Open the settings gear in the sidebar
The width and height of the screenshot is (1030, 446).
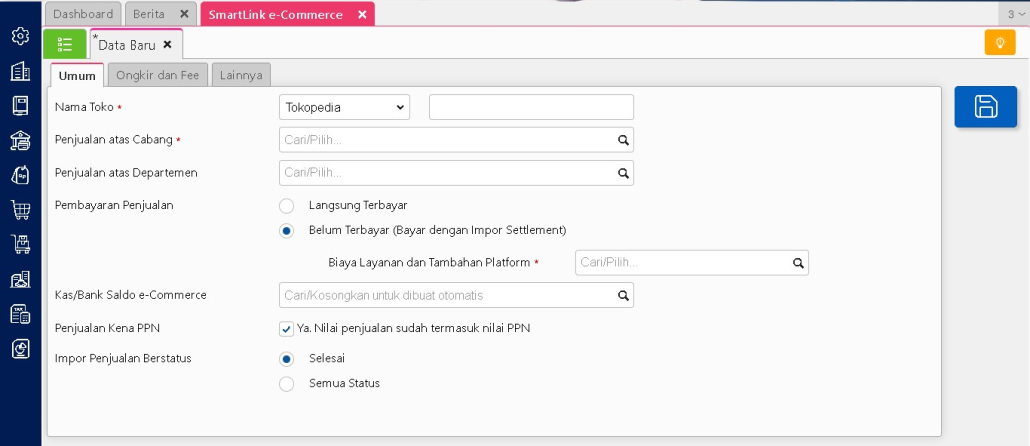tap(20, 36)
